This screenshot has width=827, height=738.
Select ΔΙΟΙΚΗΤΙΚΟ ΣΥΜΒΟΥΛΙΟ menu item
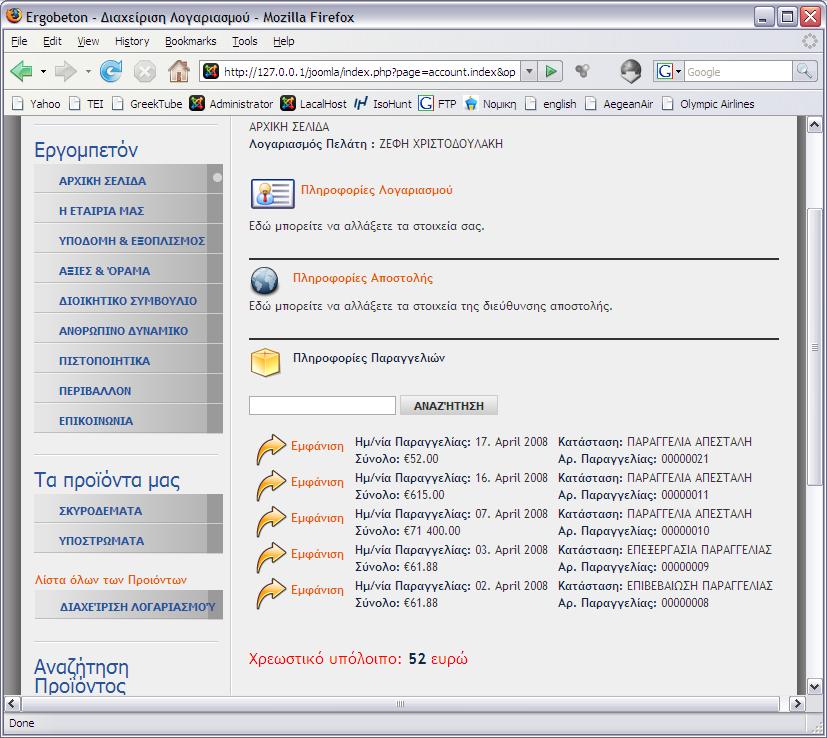click(x=128, y=301)
